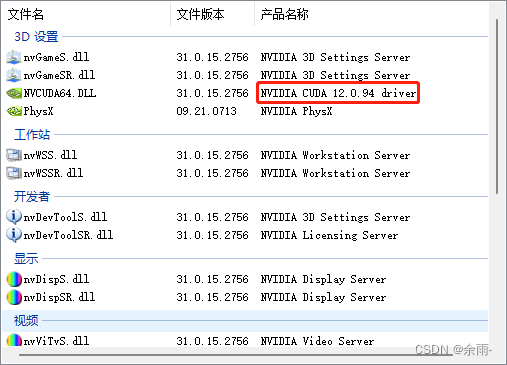This screenshot has width=507, height=365.
Task: Click nvGameS.dll NVIDIA 3D Settings Server
Action: pos(335,57)
